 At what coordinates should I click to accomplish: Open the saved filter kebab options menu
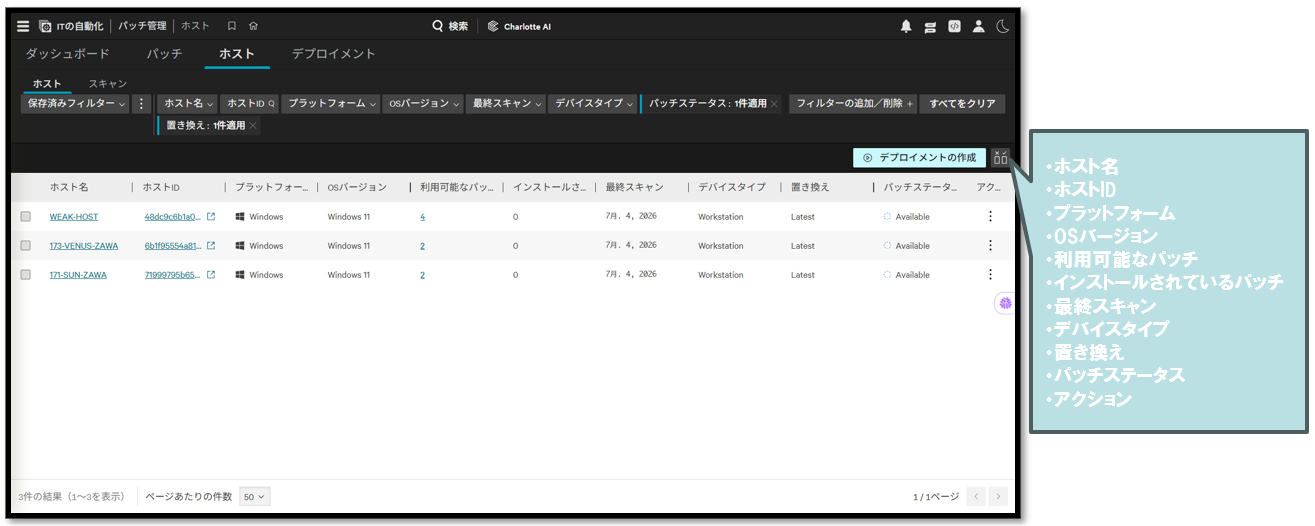coord(141,103)
